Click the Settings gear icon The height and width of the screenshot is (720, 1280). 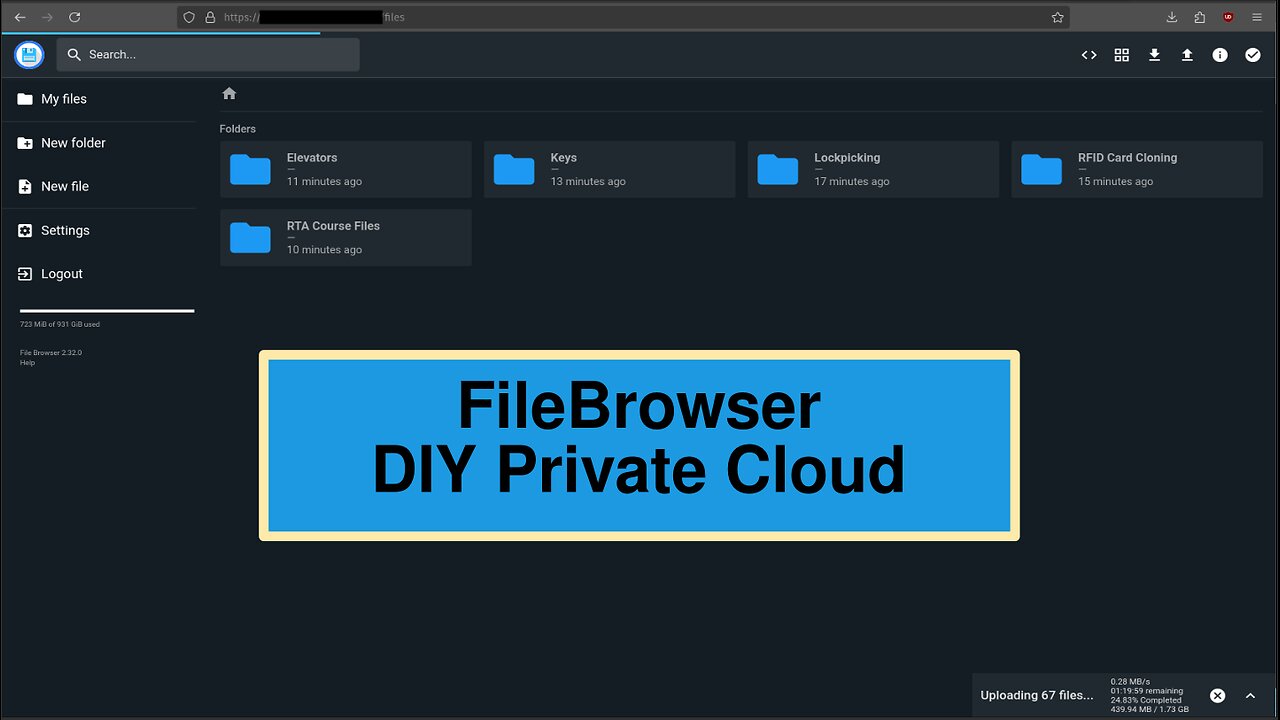tap(25, 230)
